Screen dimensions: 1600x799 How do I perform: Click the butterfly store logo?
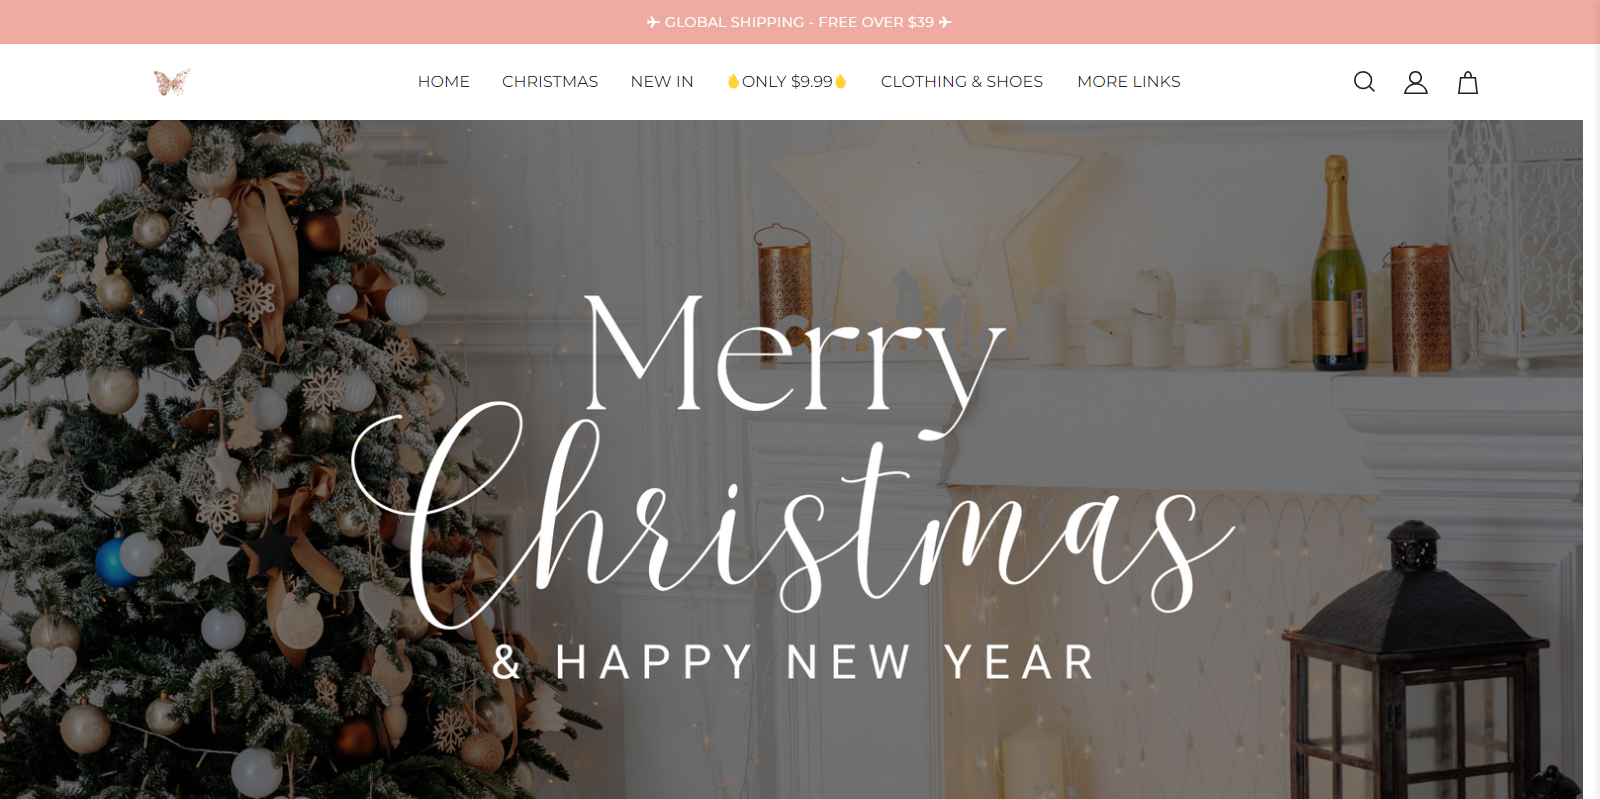tap(172, 82)
